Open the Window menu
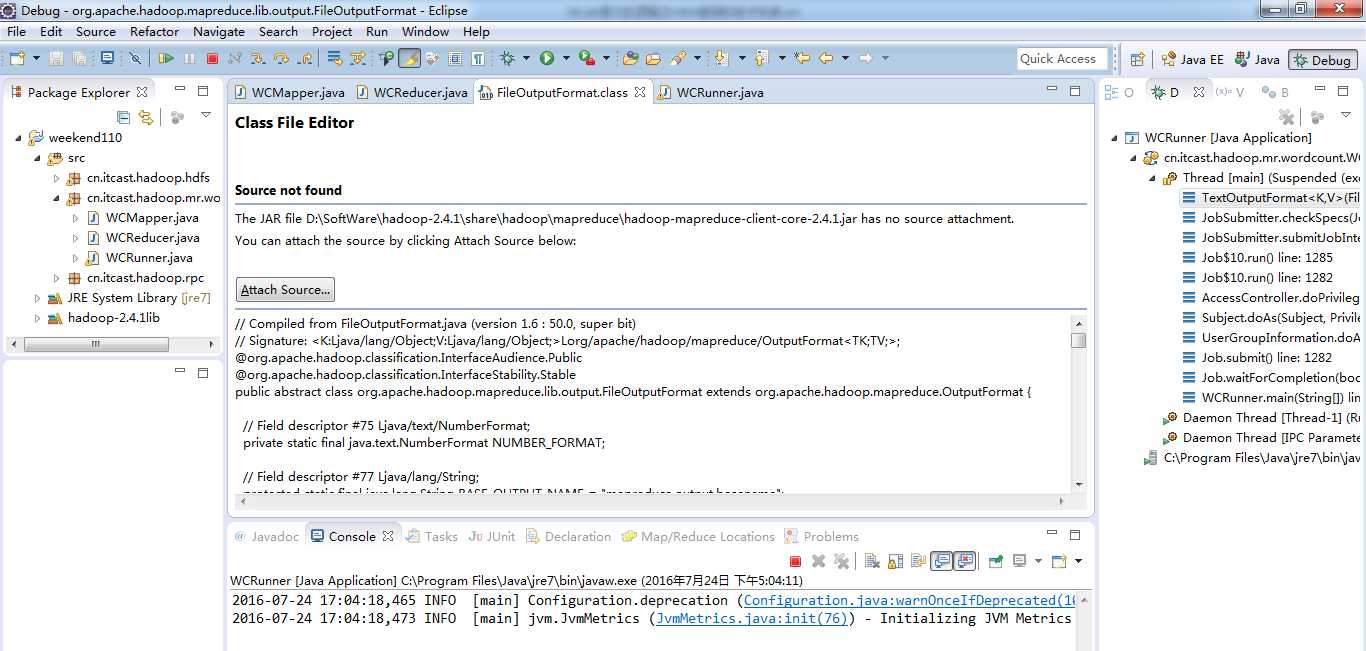 (425, 31)
